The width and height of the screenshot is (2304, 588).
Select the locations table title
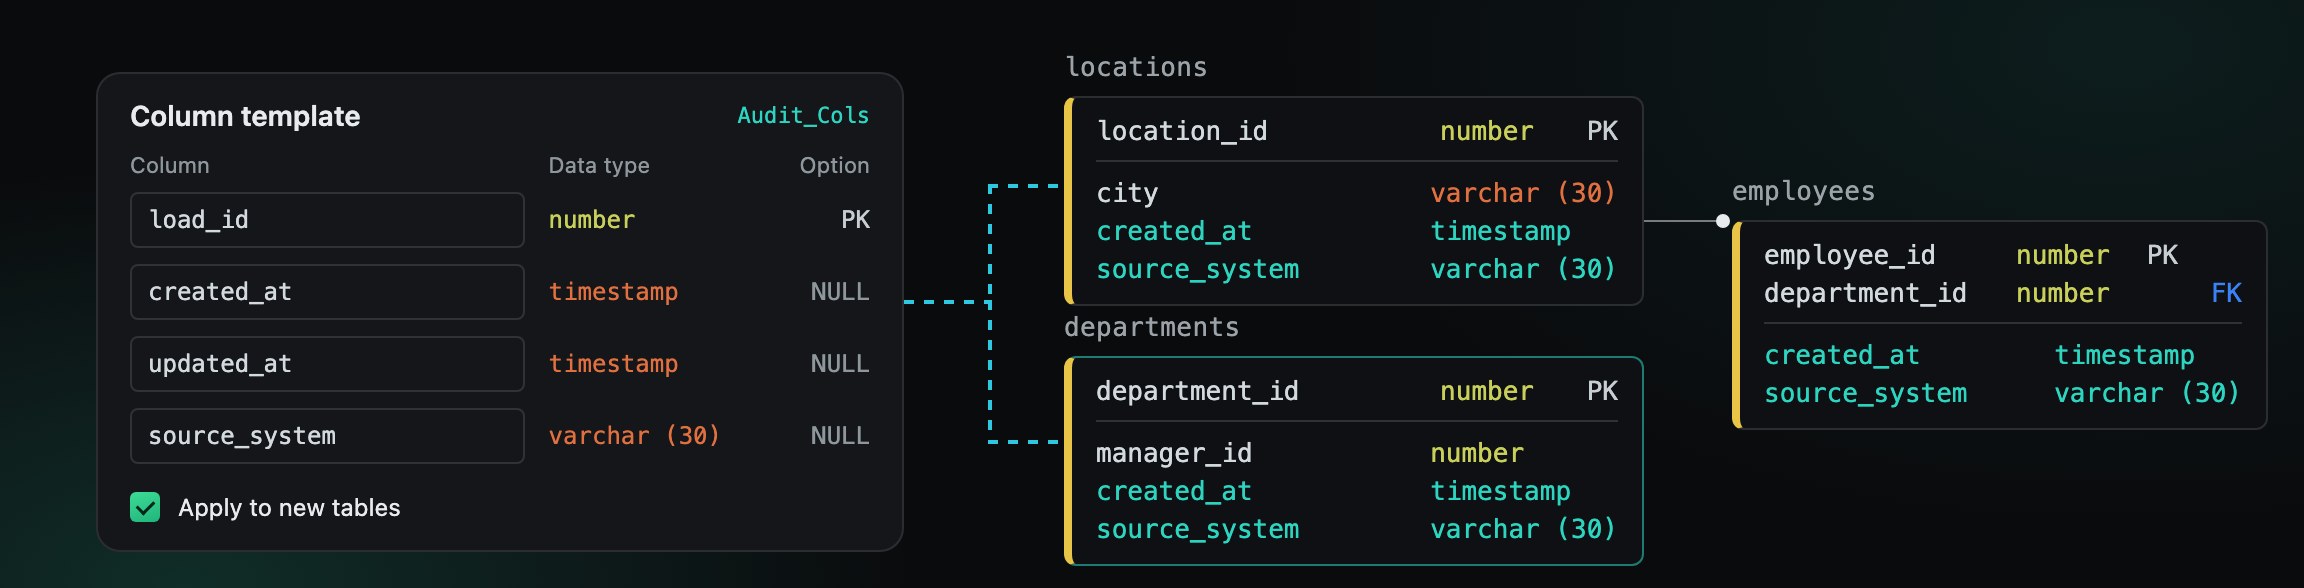[1136, 67]
